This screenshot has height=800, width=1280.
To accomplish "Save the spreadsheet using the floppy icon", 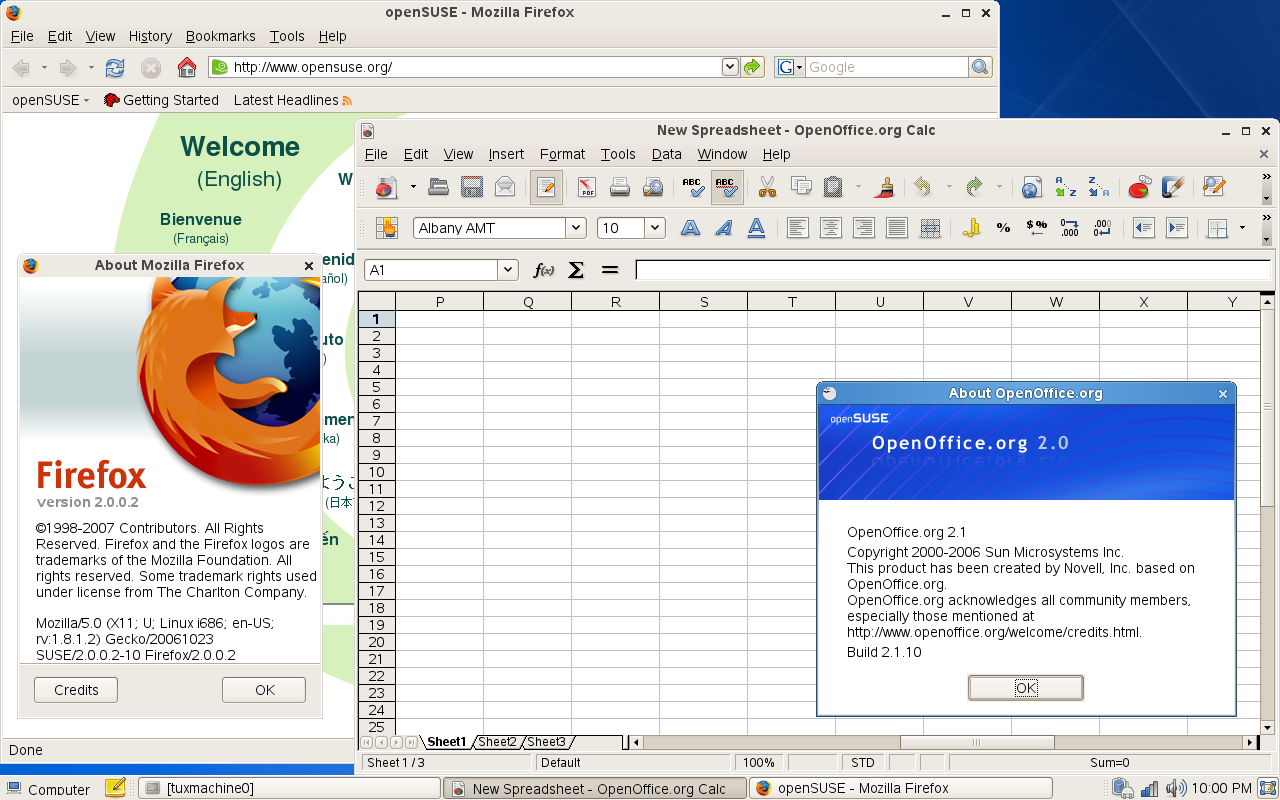I will [472, 187].
